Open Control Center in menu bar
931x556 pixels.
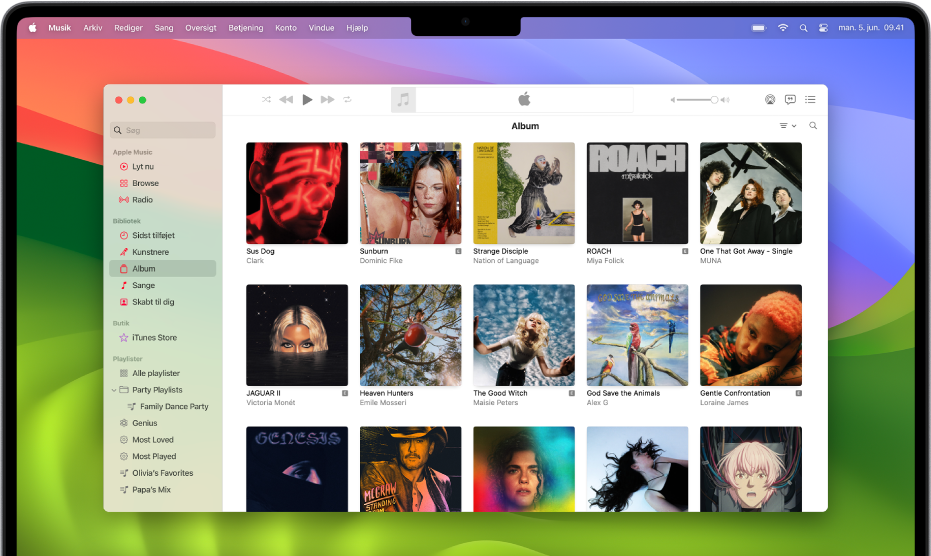[x=824, y=28]
